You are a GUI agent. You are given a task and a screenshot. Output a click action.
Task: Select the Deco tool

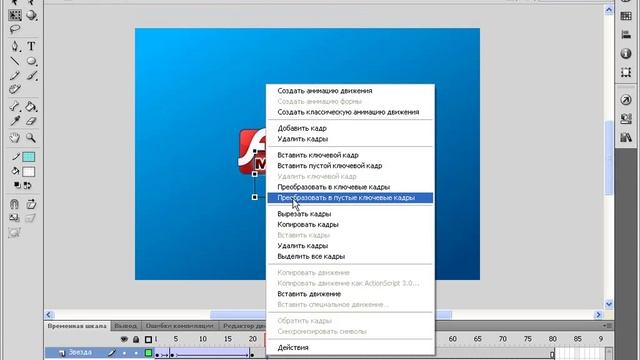pyautogui.click(x=15, y=89)
